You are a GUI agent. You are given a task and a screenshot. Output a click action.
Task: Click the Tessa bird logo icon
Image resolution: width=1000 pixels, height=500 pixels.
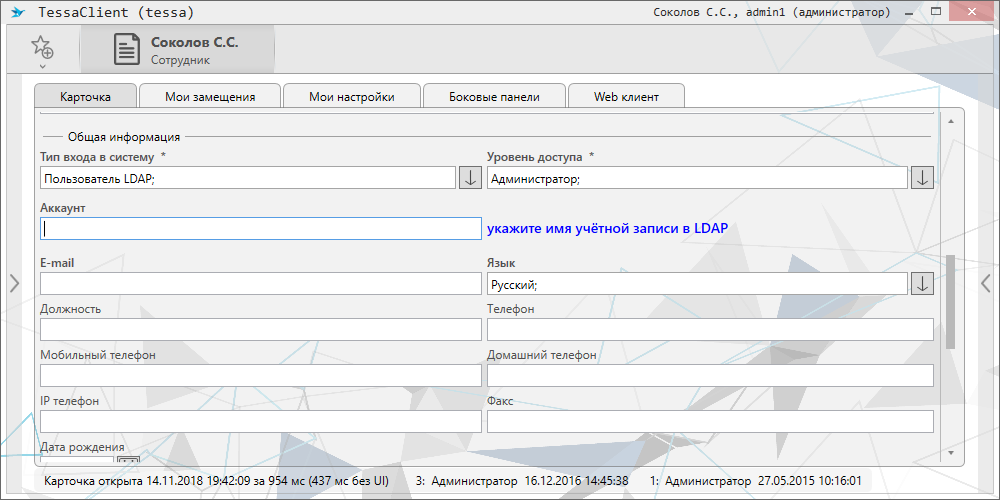pos(17,13)
